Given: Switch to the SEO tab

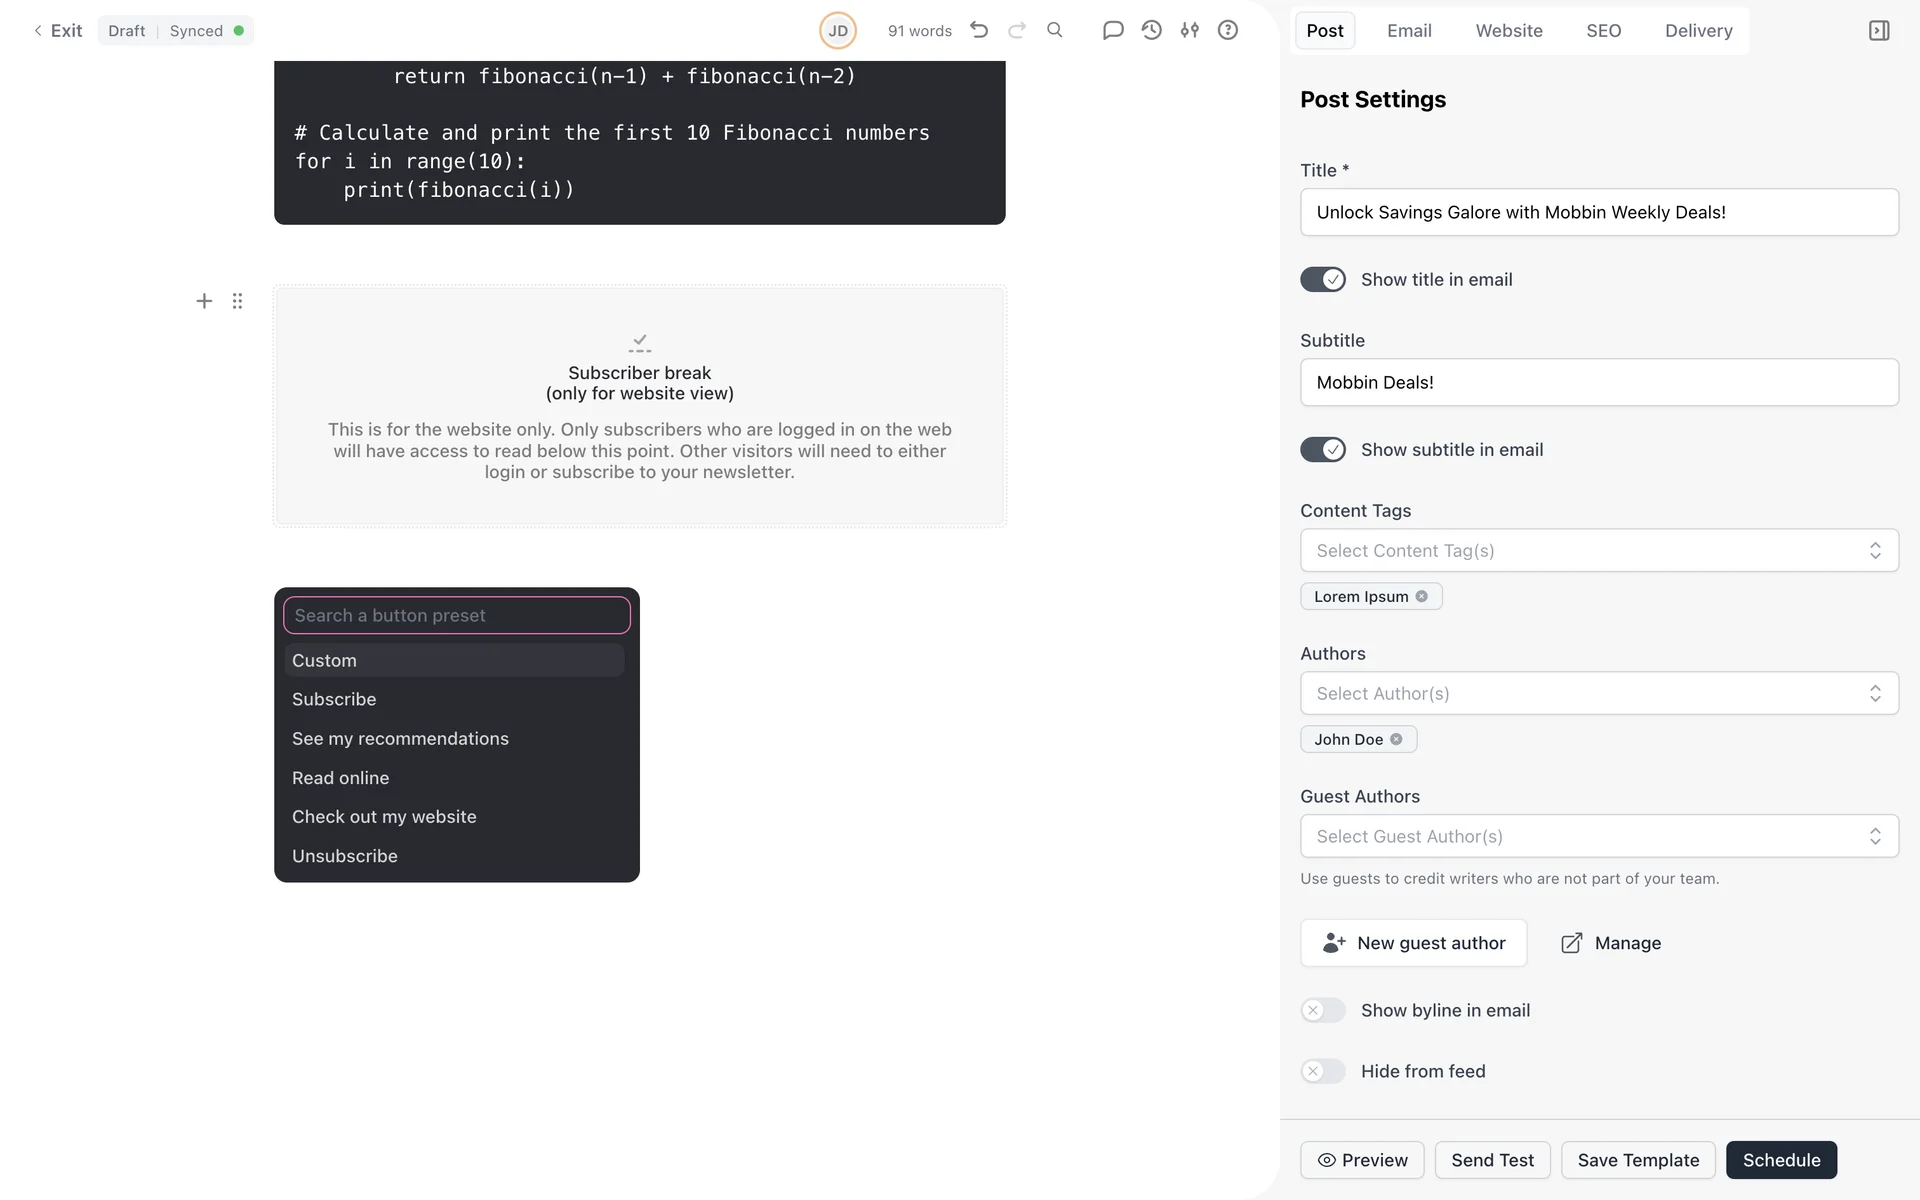Looking at the screenshot, I should [1603, 31].
